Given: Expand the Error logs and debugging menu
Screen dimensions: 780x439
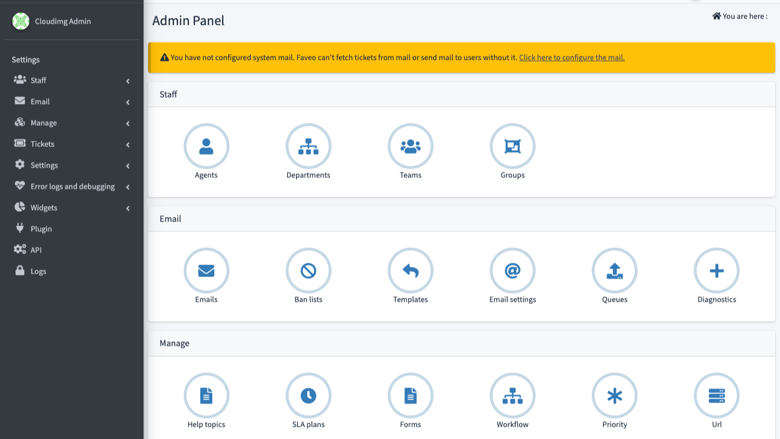Looking at the screenshot, I should coord(72,186).
